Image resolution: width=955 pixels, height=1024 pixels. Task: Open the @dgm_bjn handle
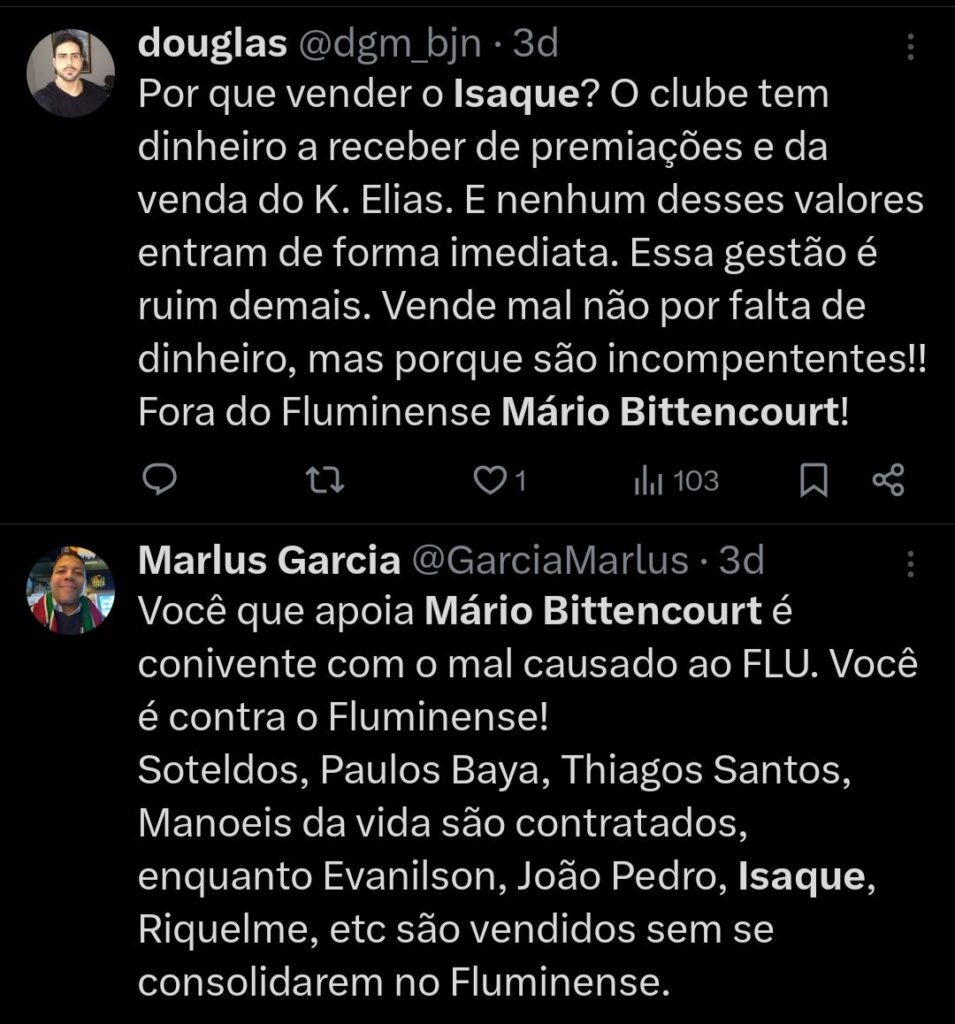point(390,44)
